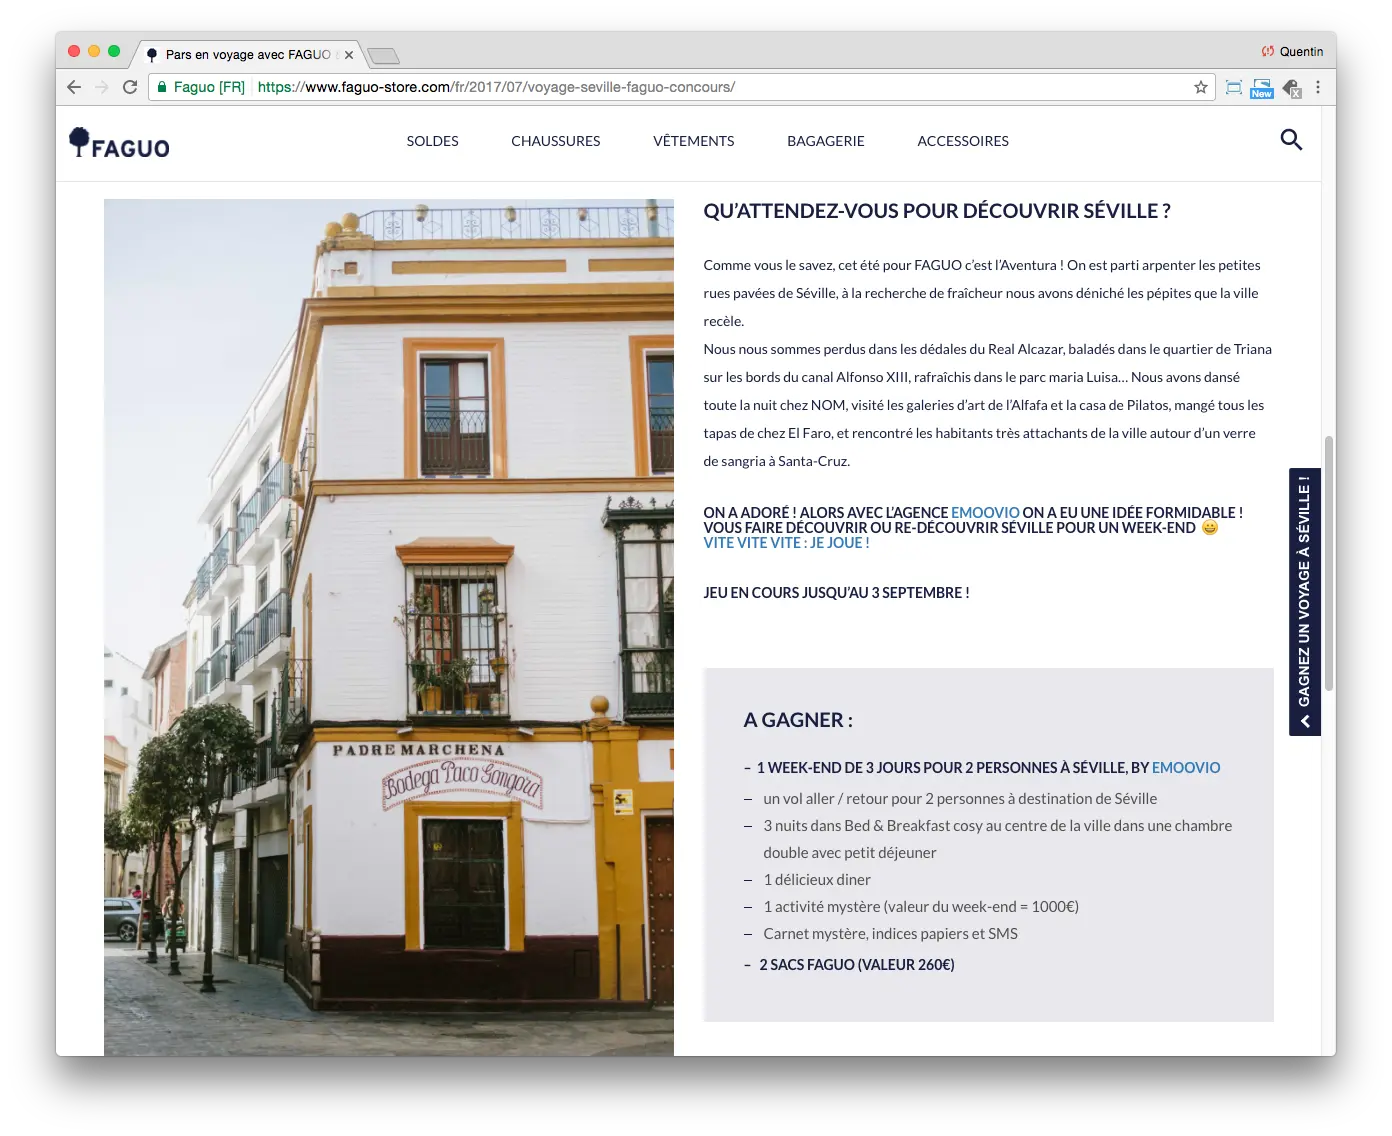
Task: Go to the FAGUO homepage via logo
Action: point(119,143)
